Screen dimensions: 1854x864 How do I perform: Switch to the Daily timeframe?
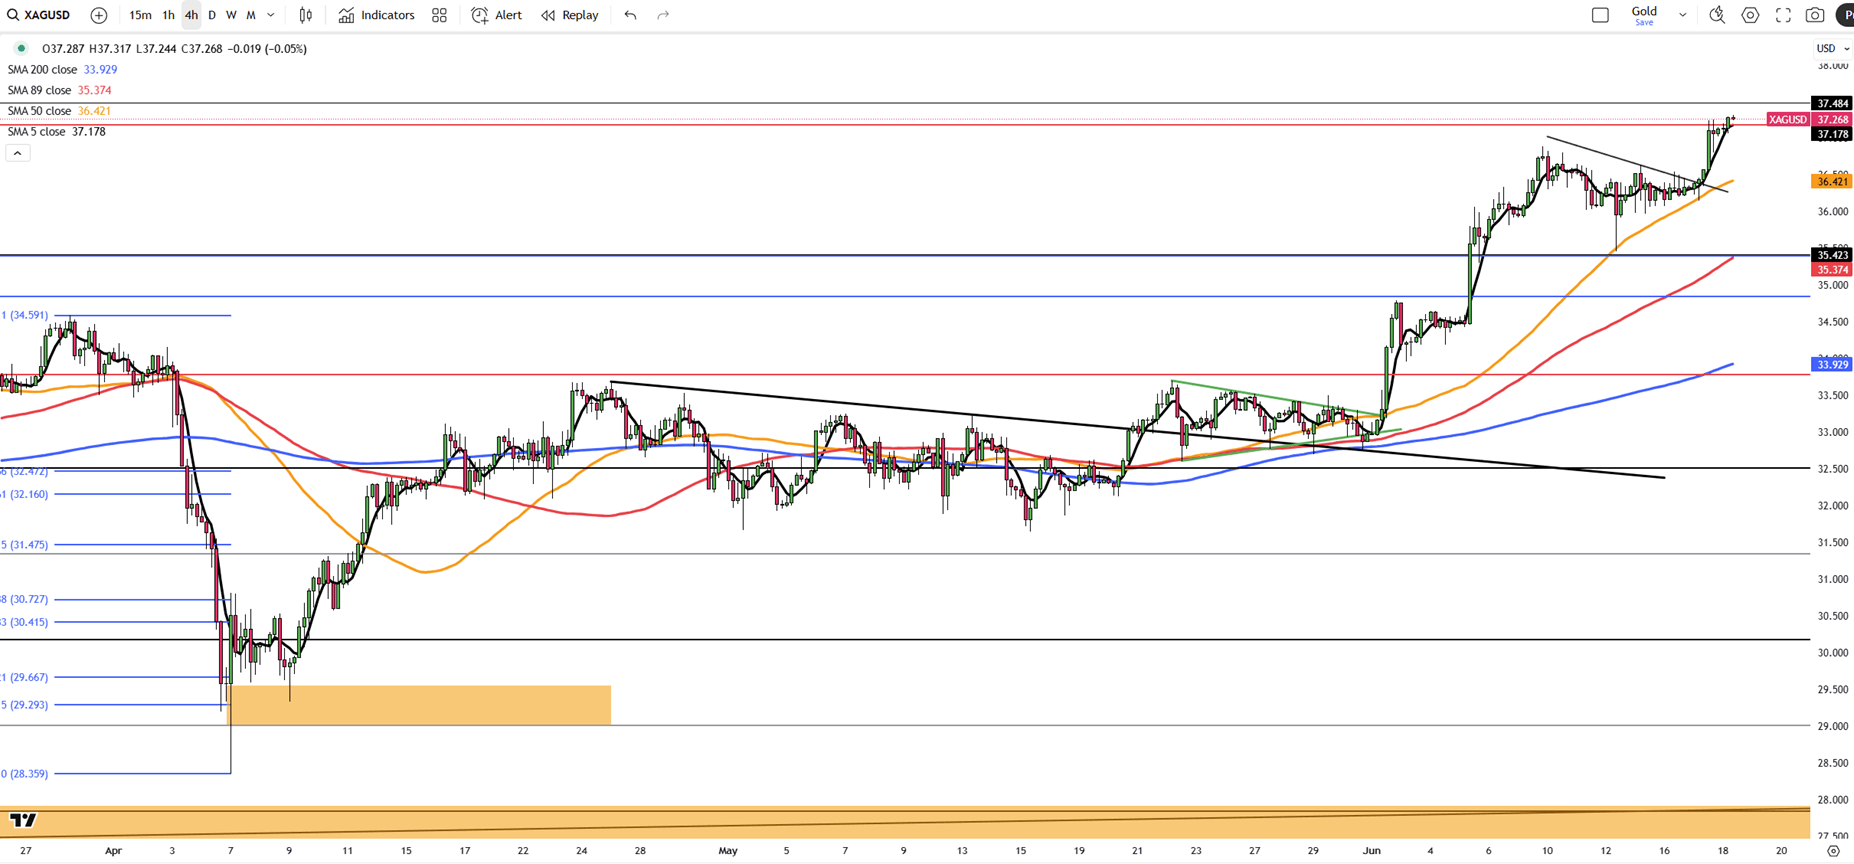click(212, 15)
